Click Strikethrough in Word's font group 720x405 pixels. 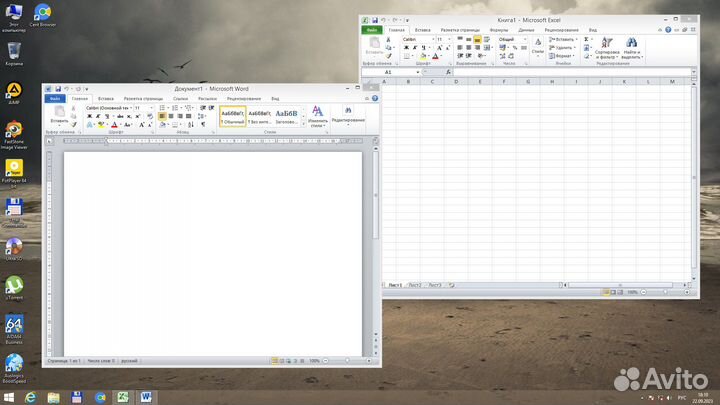tap(120, 116)
